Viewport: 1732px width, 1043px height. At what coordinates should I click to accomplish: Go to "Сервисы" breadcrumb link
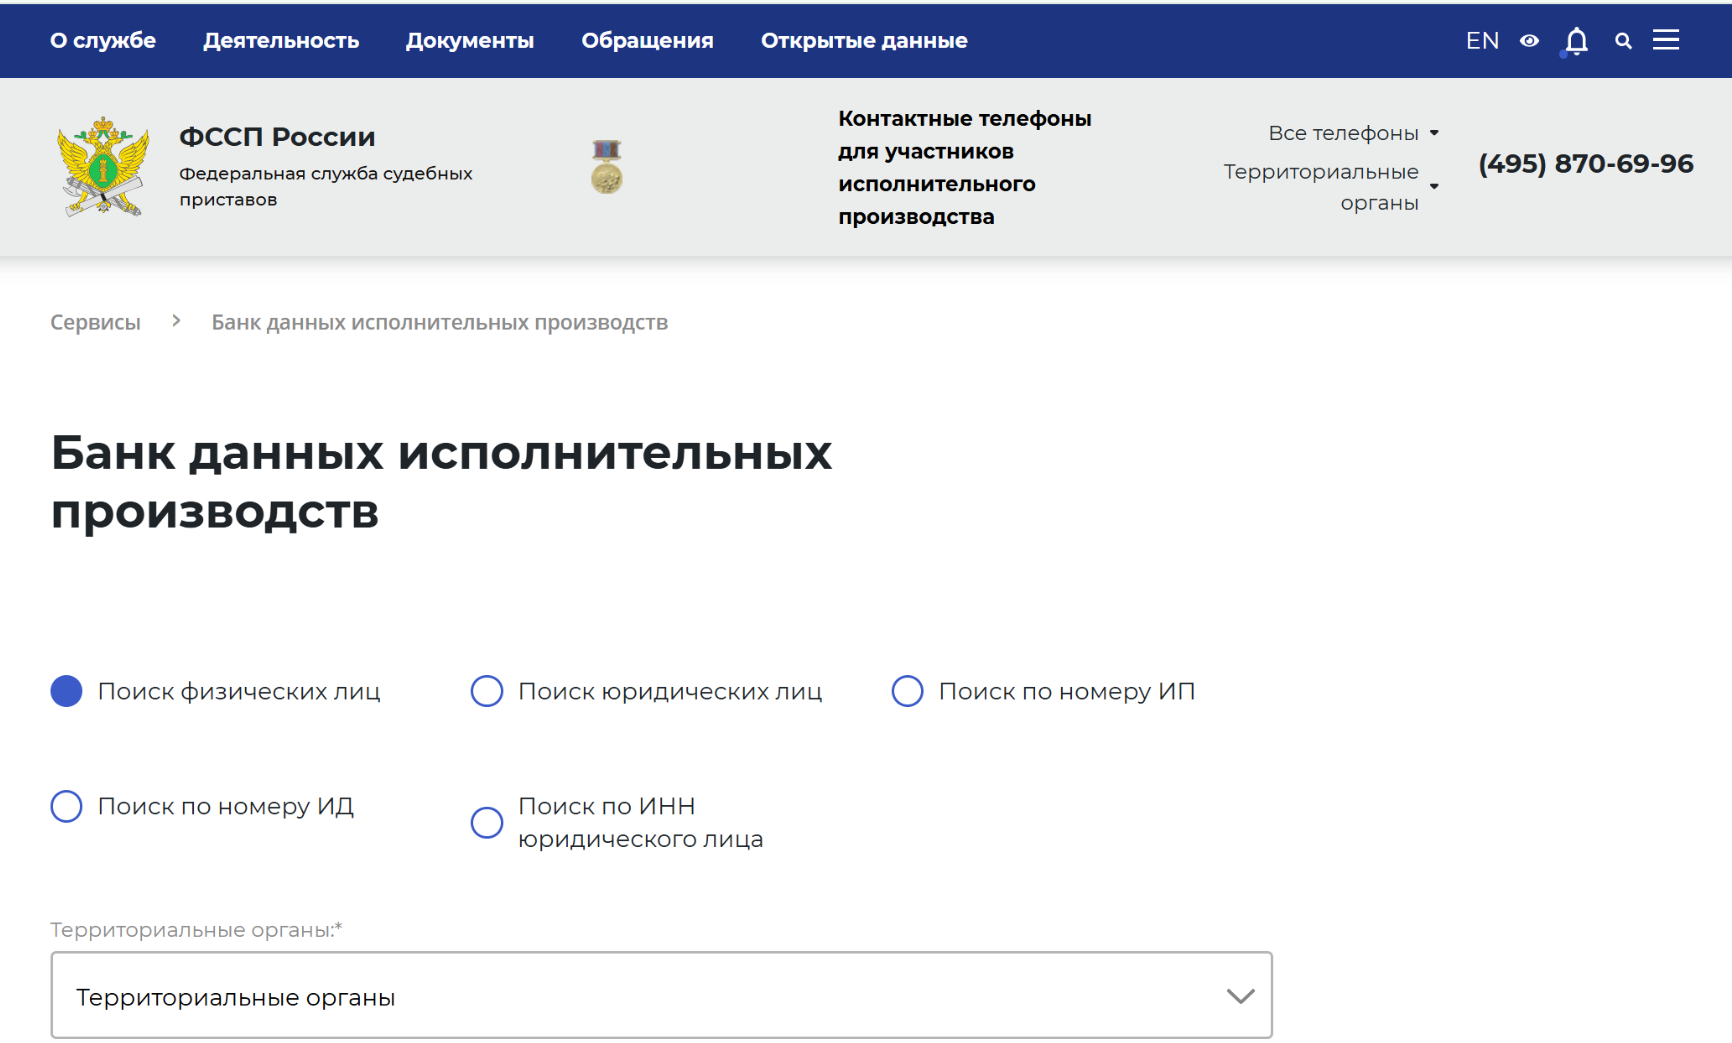coord(96,322)
